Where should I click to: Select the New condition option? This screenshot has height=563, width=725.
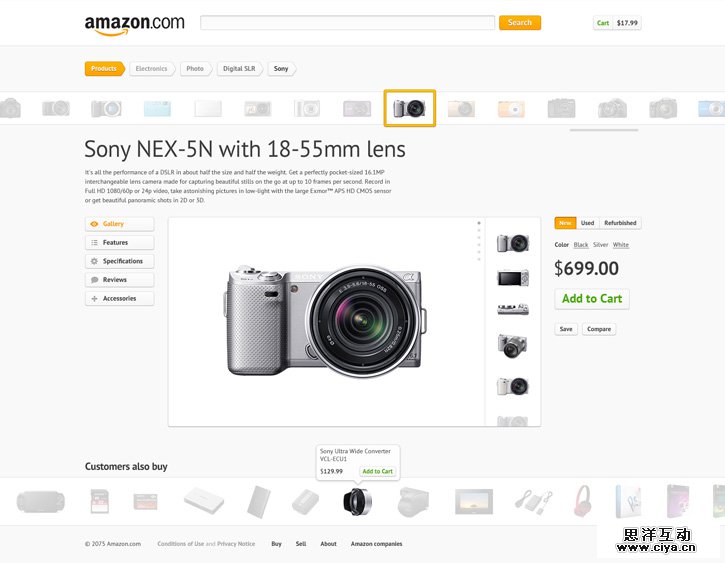565,223
